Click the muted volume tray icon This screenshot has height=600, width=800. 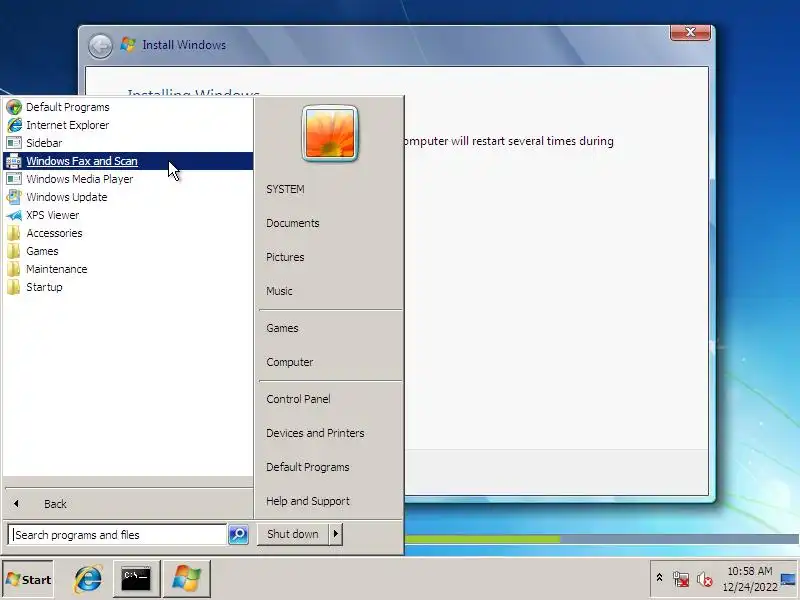pyautogui.click(x=705, y=580)
